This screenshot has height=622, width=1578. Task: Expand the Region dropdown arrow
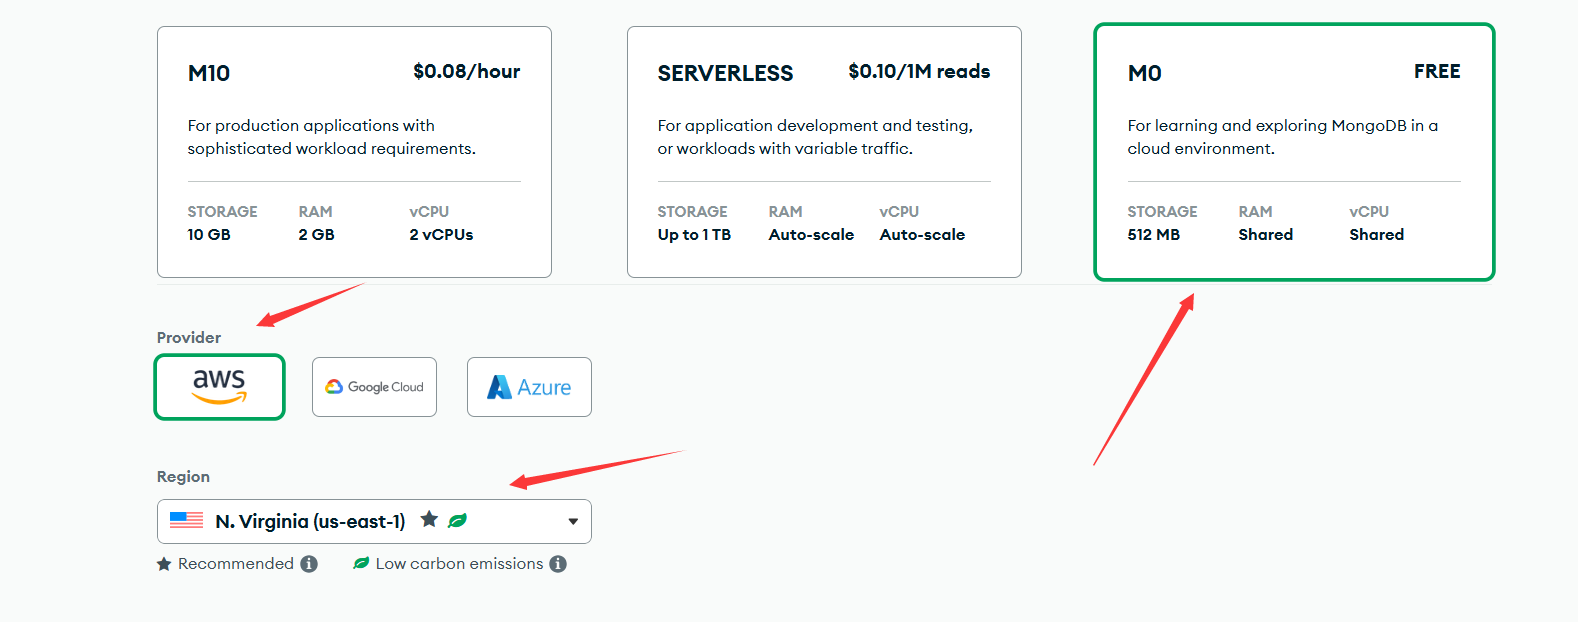(573, 521)
